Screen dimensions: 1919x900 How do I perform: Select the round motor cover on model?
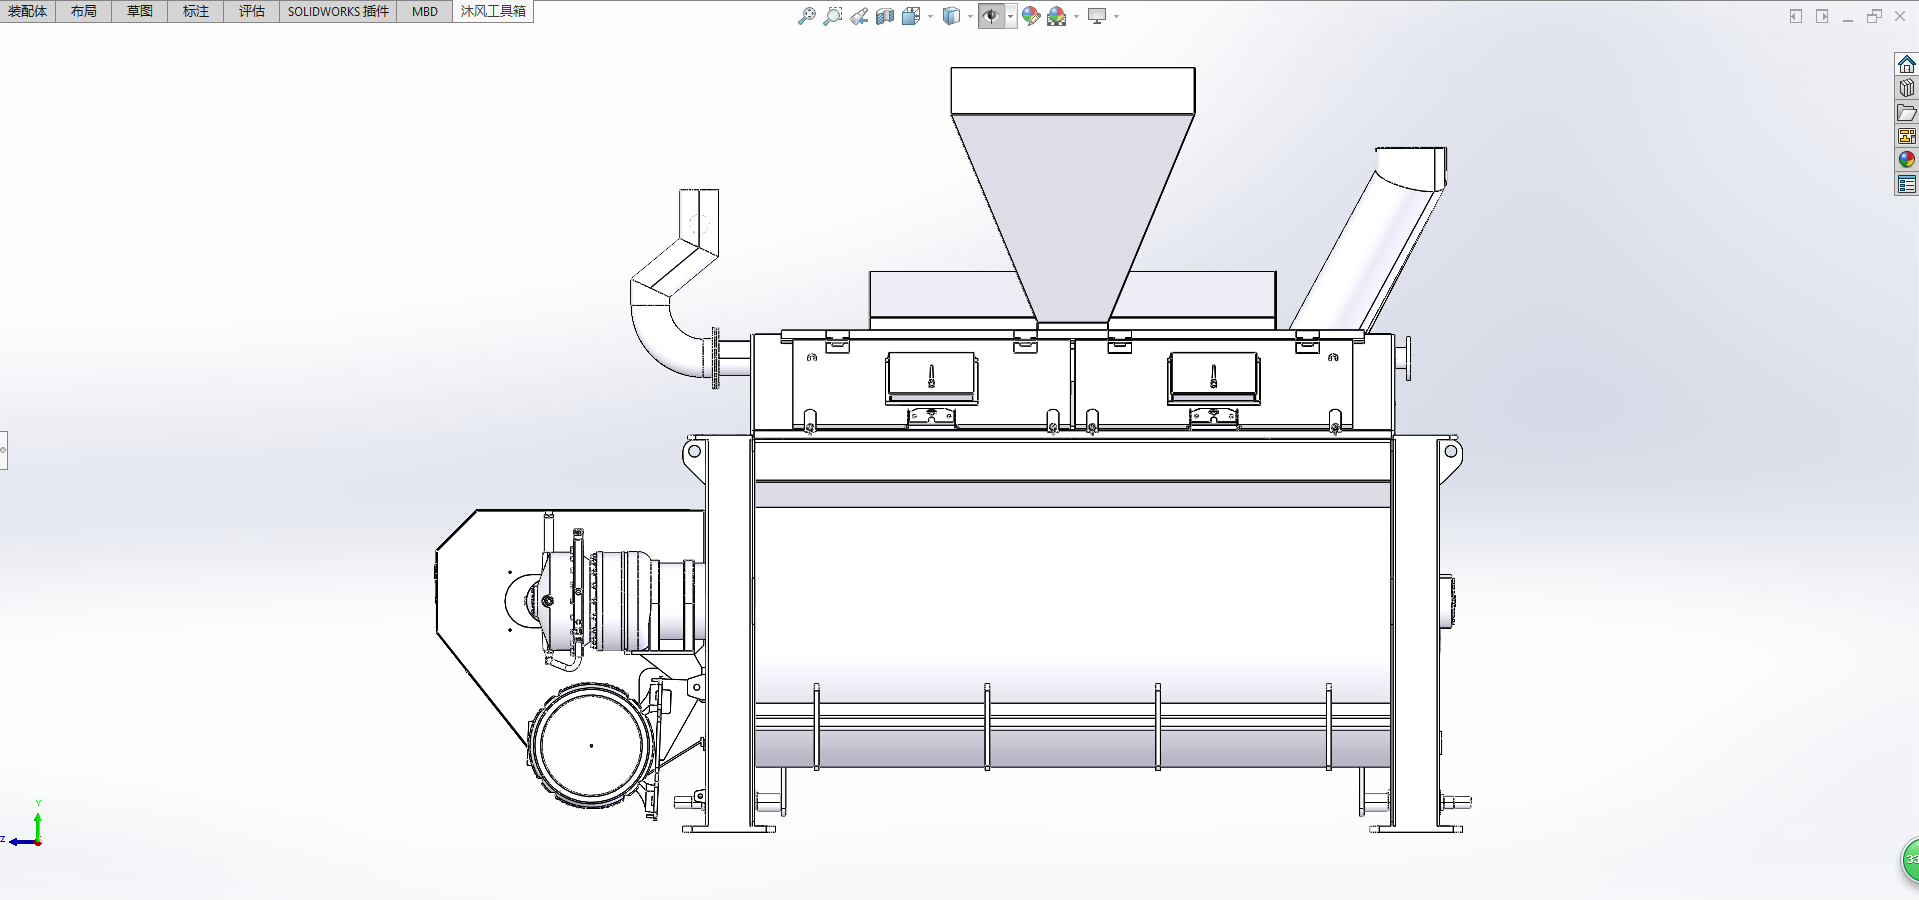[591, 745]
